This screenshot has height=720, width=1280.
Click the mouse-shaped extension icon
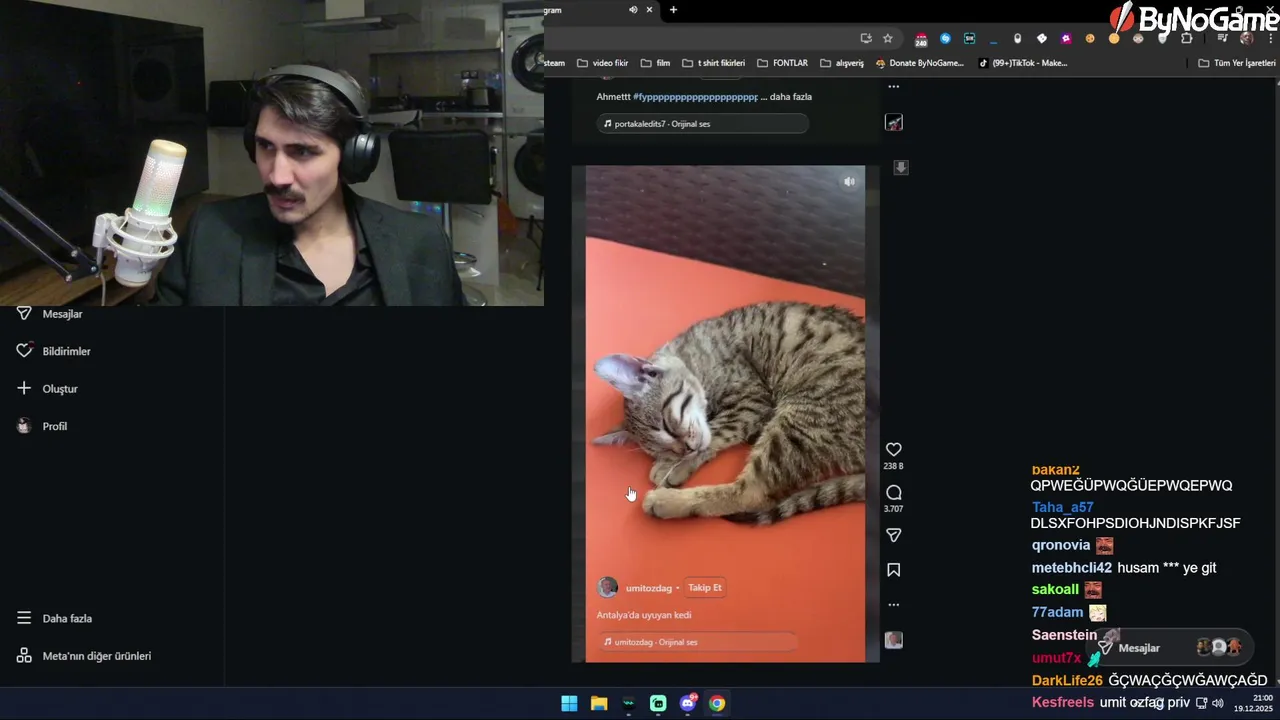(1018, 39)
